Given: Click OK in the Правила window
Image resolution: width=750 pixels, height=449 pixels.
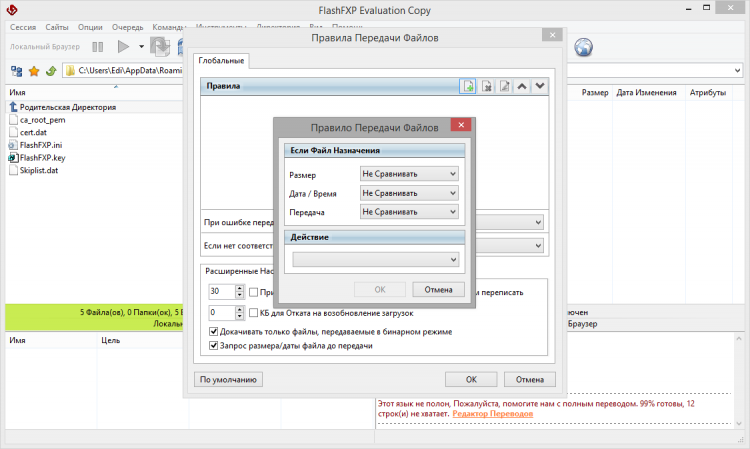Looking at the screenshot, I should [x=471, y=379].
